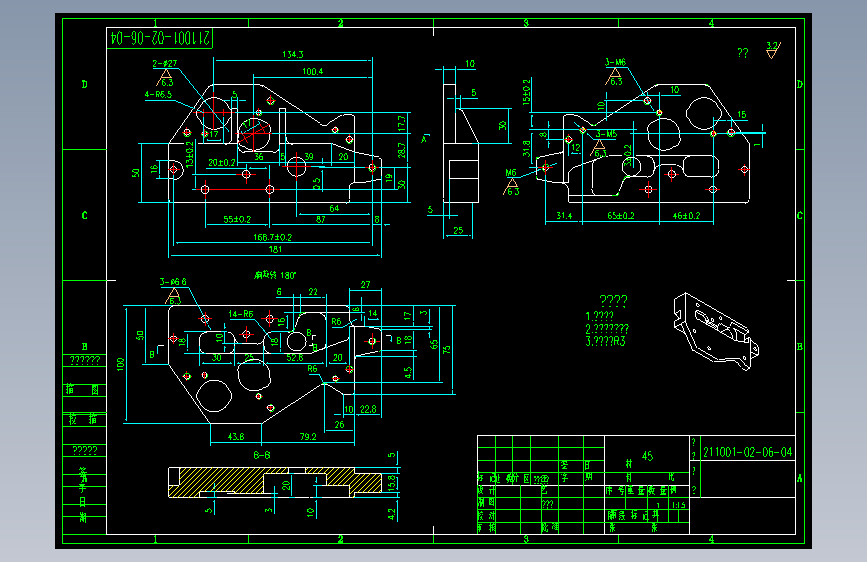The height and width of the screenshot is (562, 867).
Task: Click the 3.2 surface roughness symbol
Action: 773,50
